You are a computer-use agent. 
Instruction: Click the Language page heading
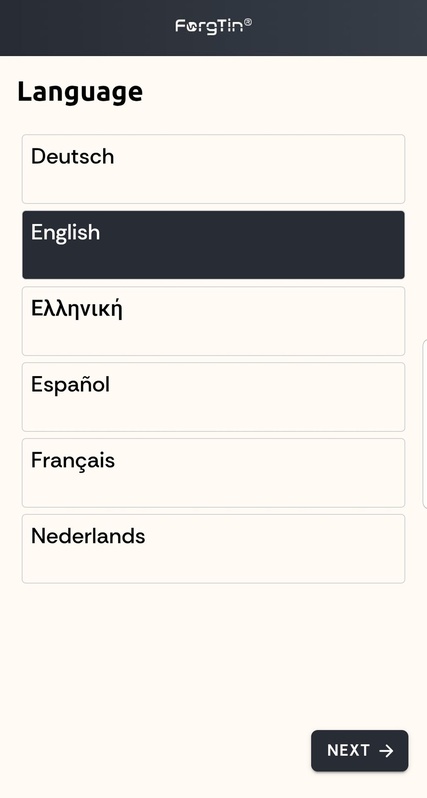click(80, 93)
